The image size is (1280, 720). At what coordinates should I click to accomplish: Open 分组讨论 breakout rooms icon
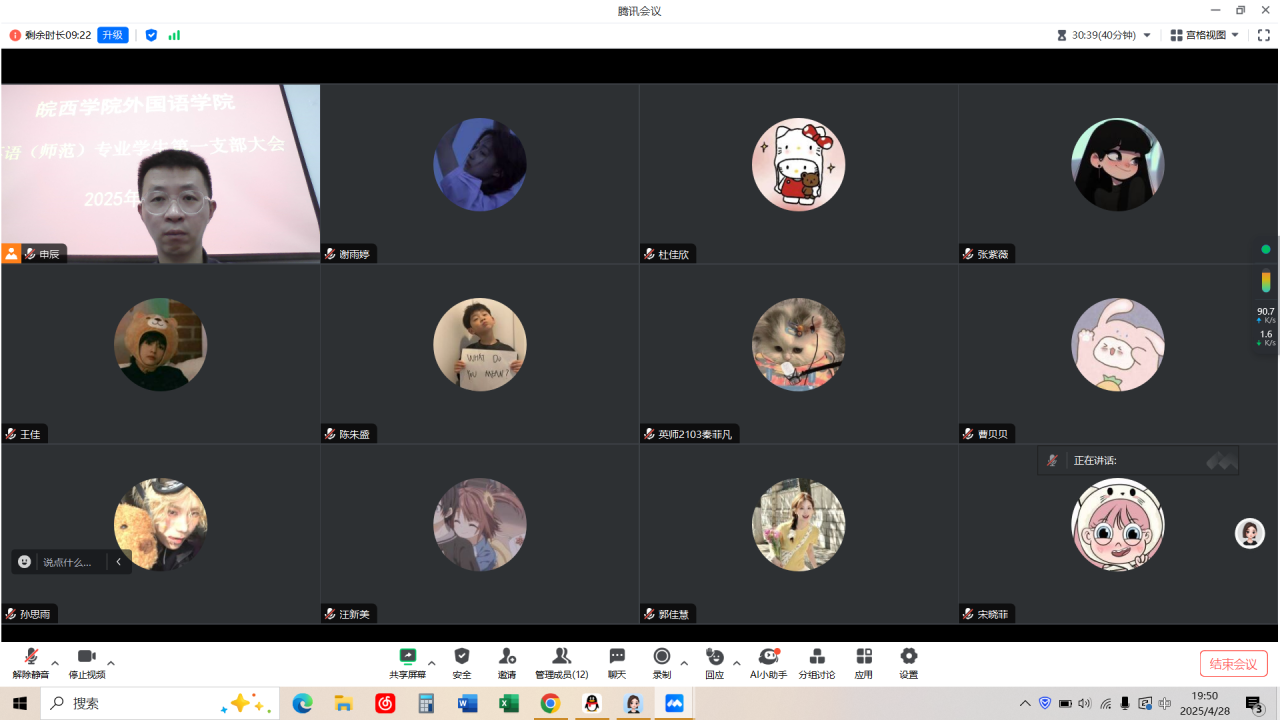coord(816,663)
